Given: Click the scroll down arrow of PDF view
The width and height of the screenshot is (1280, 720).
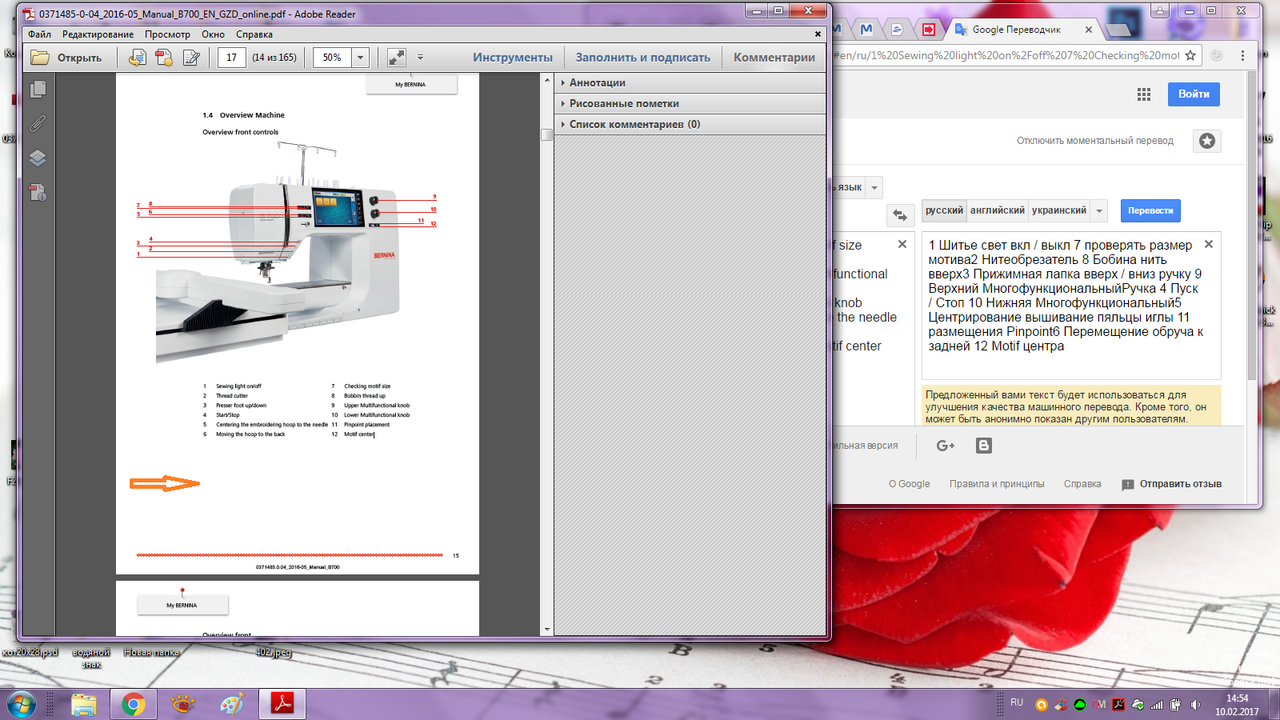Looking at the screenshot, I should (546, 629).
